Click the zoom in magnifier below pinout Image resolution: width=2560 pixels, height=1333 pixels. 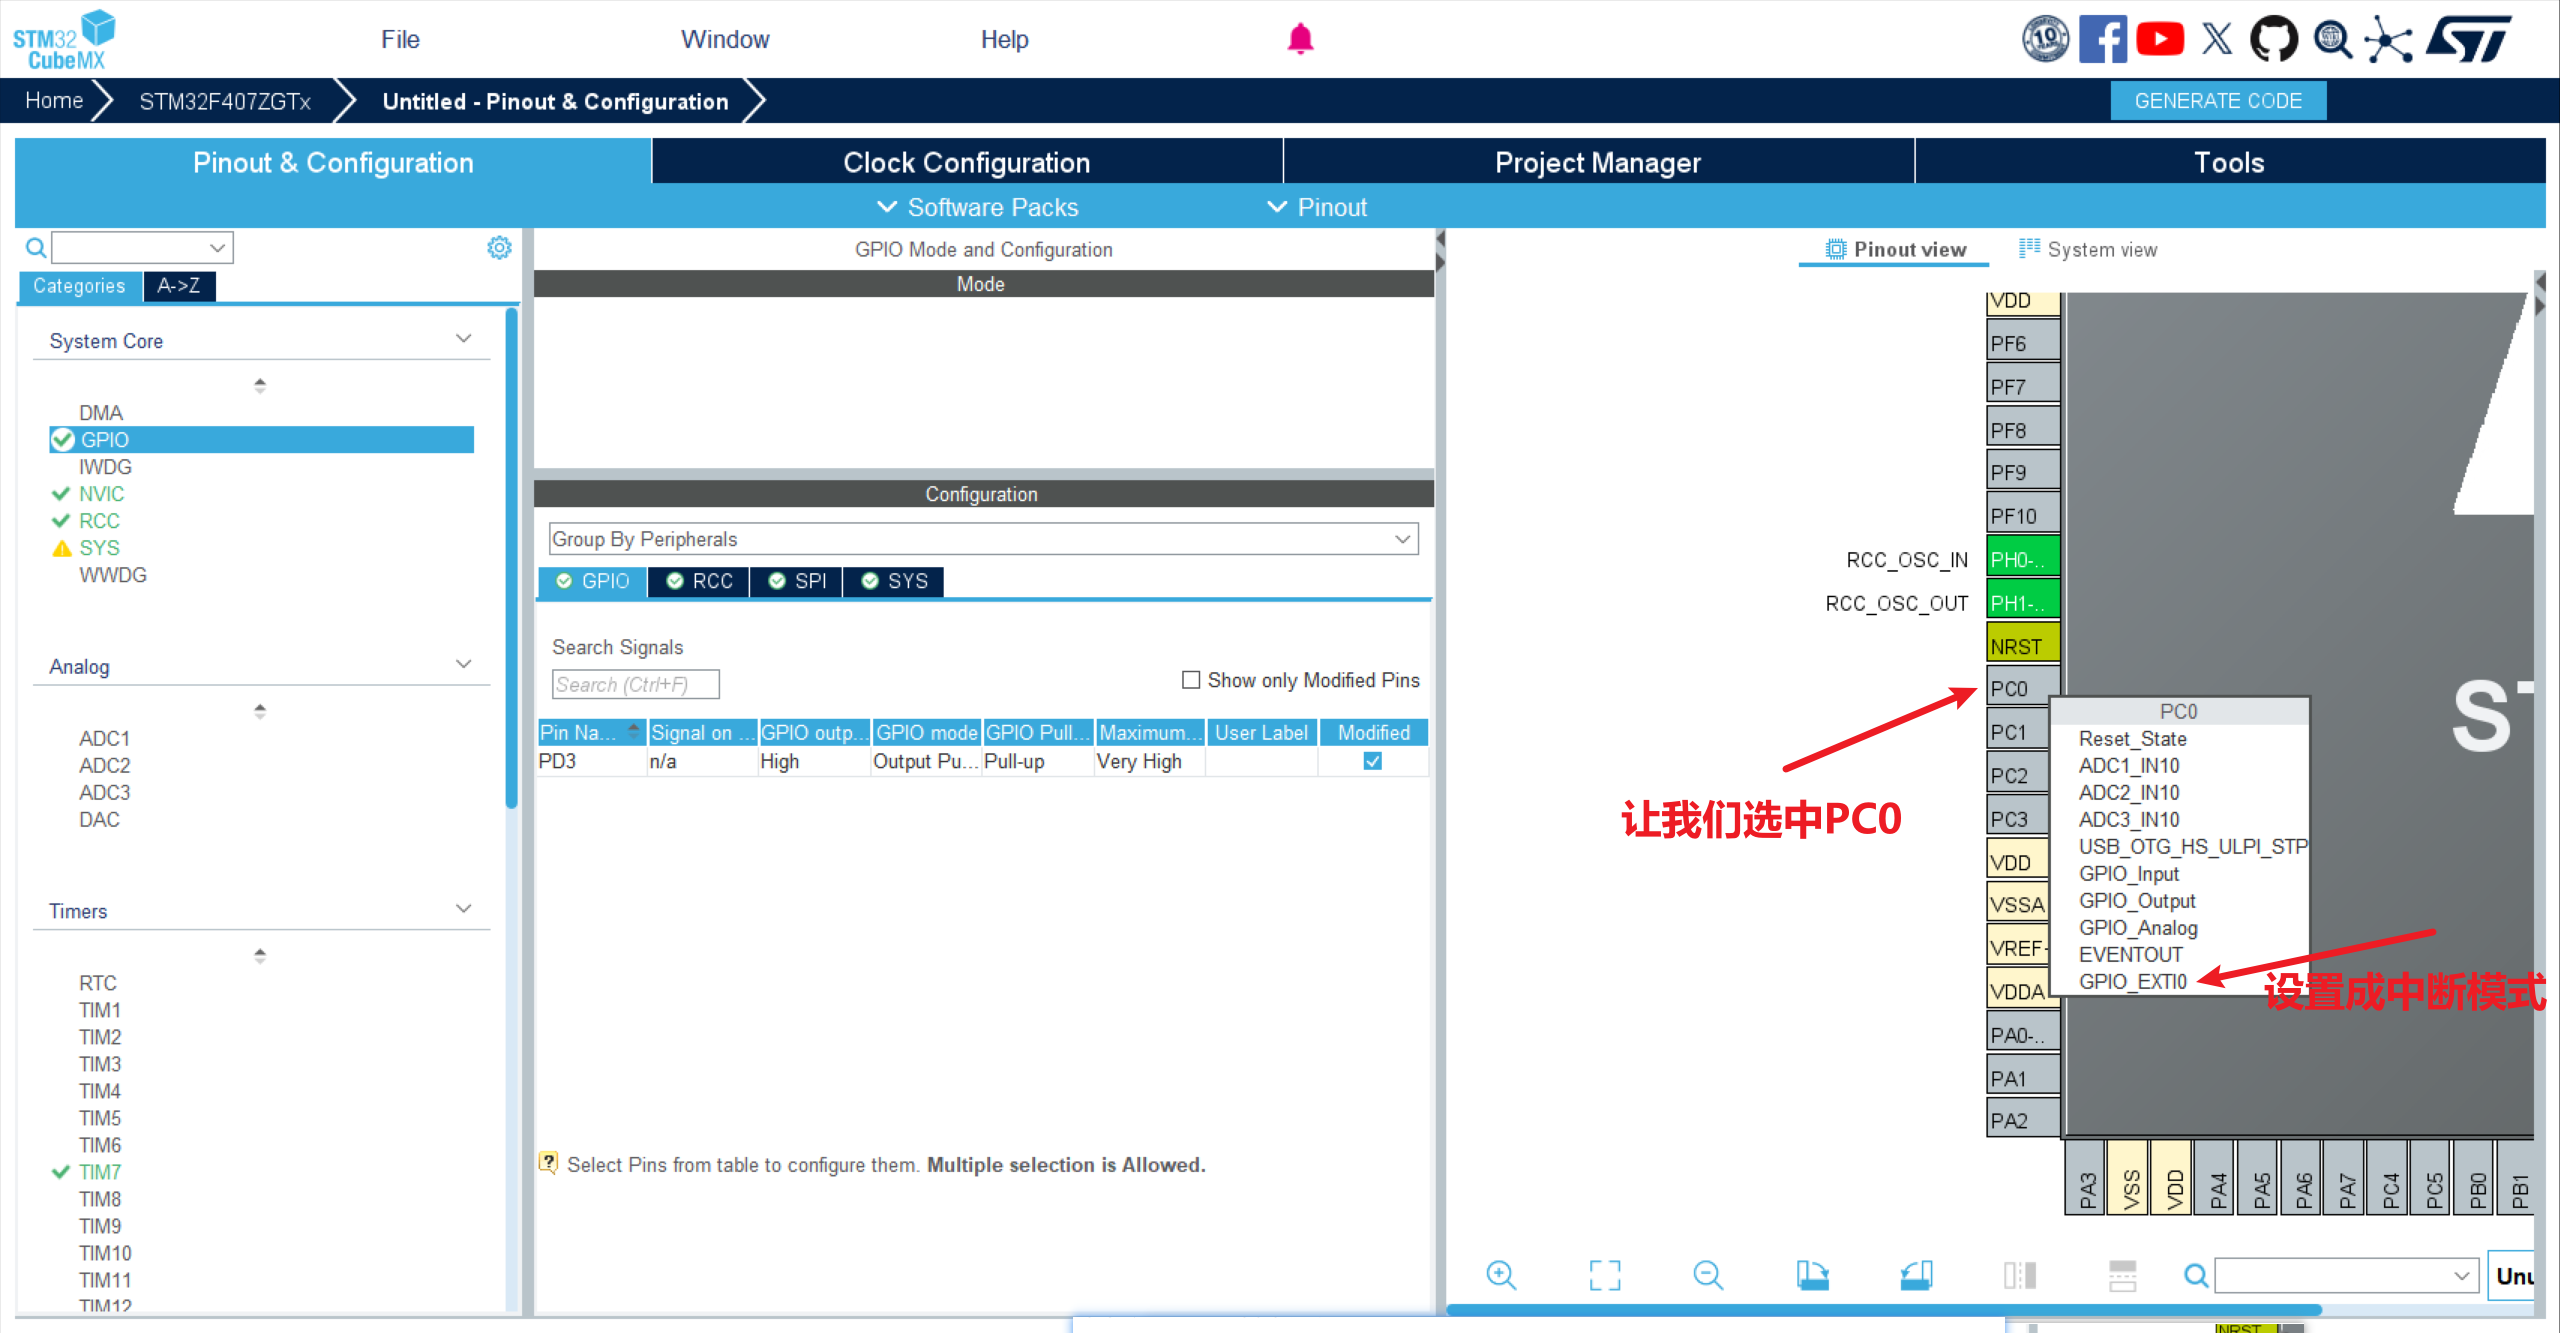(1501, 1275)
